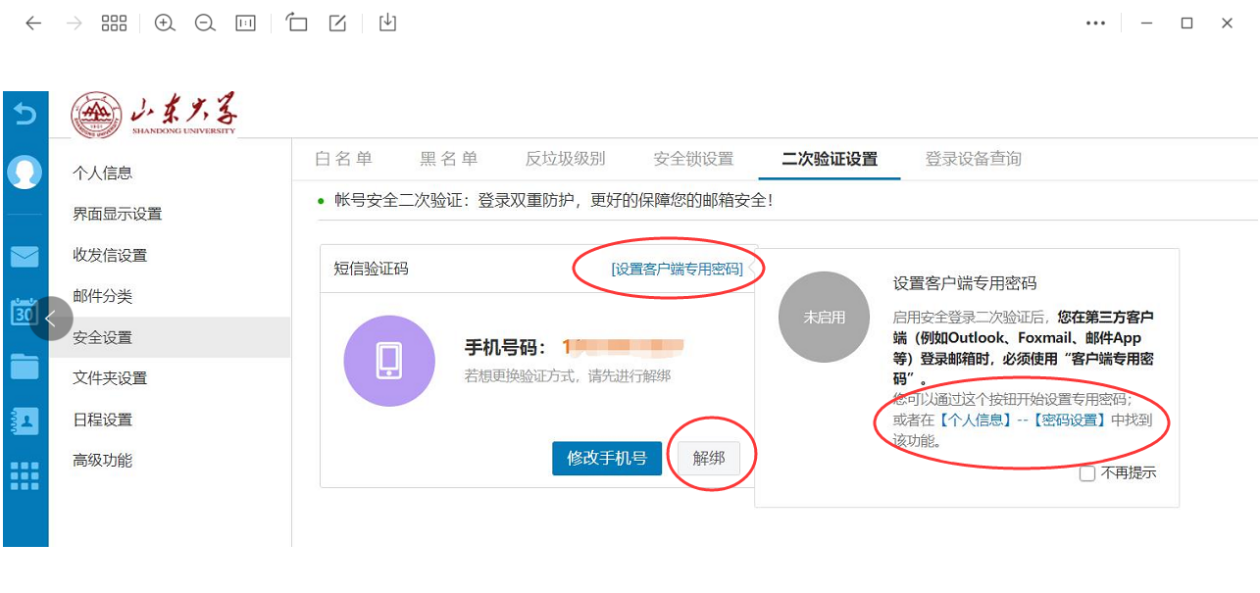Go back with the left arrow
The image size is (1260, 593).
pyautogui.click(x=33, y=23)
